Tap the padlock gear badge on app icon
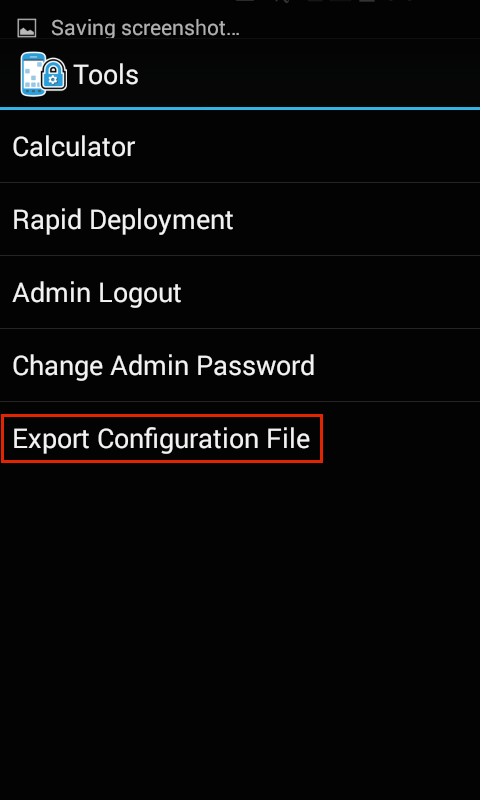The height and width of the screenshot is (800, 480). click(x=54, y=75)
